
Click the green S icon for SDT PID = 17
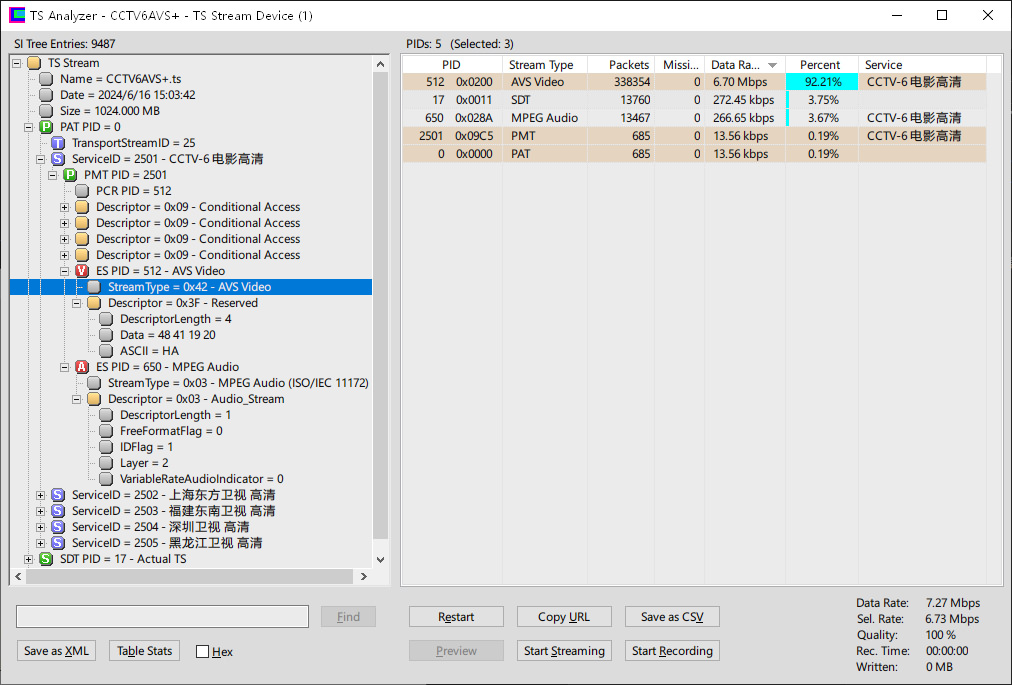click(46, 558)
